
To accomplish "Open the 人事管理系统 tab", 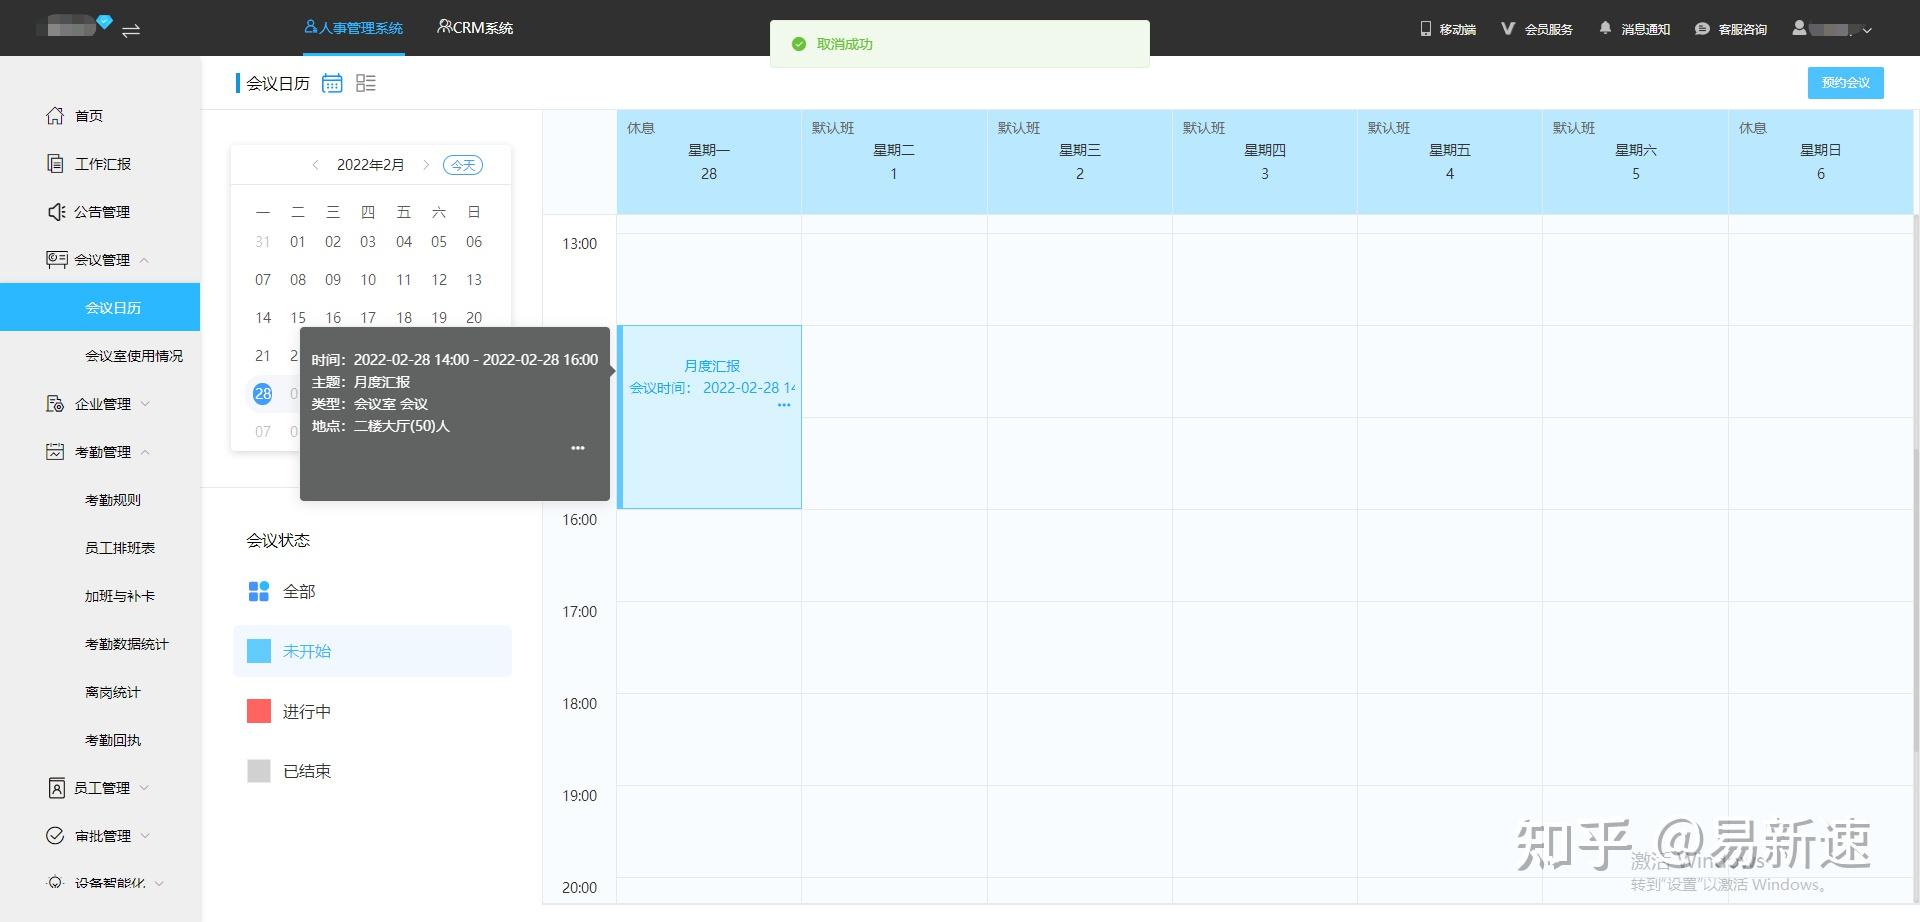I will coord(354,28).
